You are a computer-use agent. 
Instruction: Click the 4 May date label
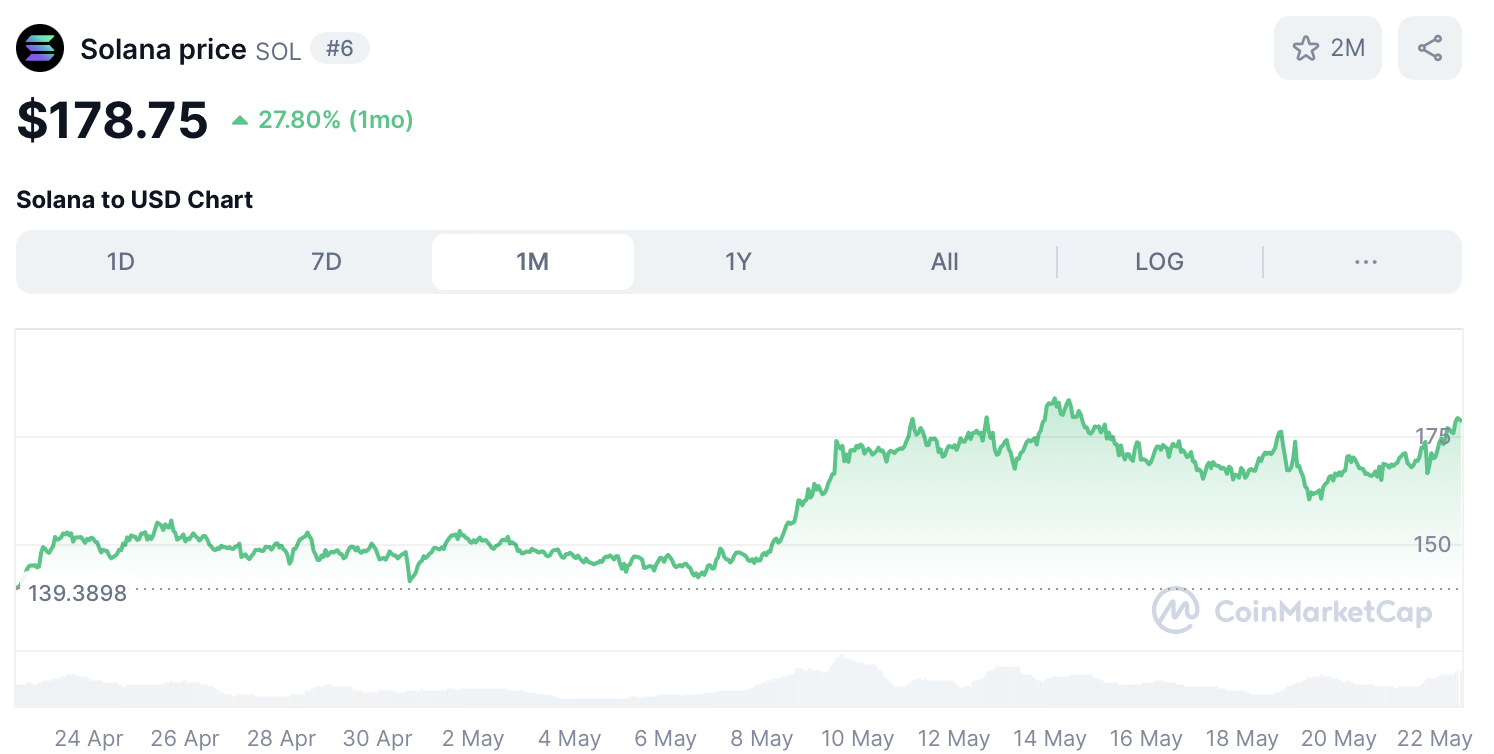click(569, 739)
